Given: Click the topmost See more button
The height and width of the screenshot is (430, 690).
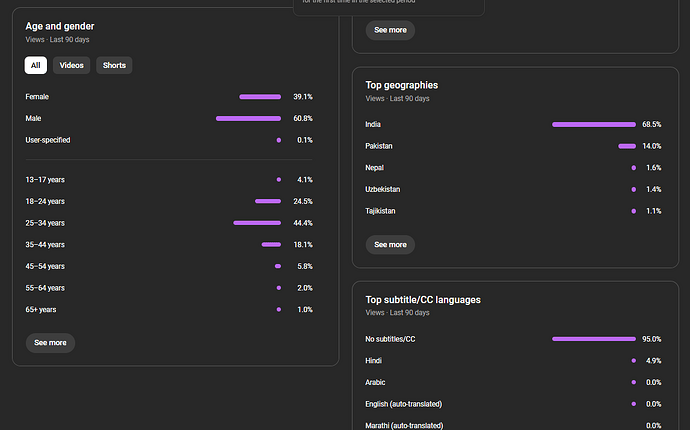Looking at the screenshot, I should 390,30.
